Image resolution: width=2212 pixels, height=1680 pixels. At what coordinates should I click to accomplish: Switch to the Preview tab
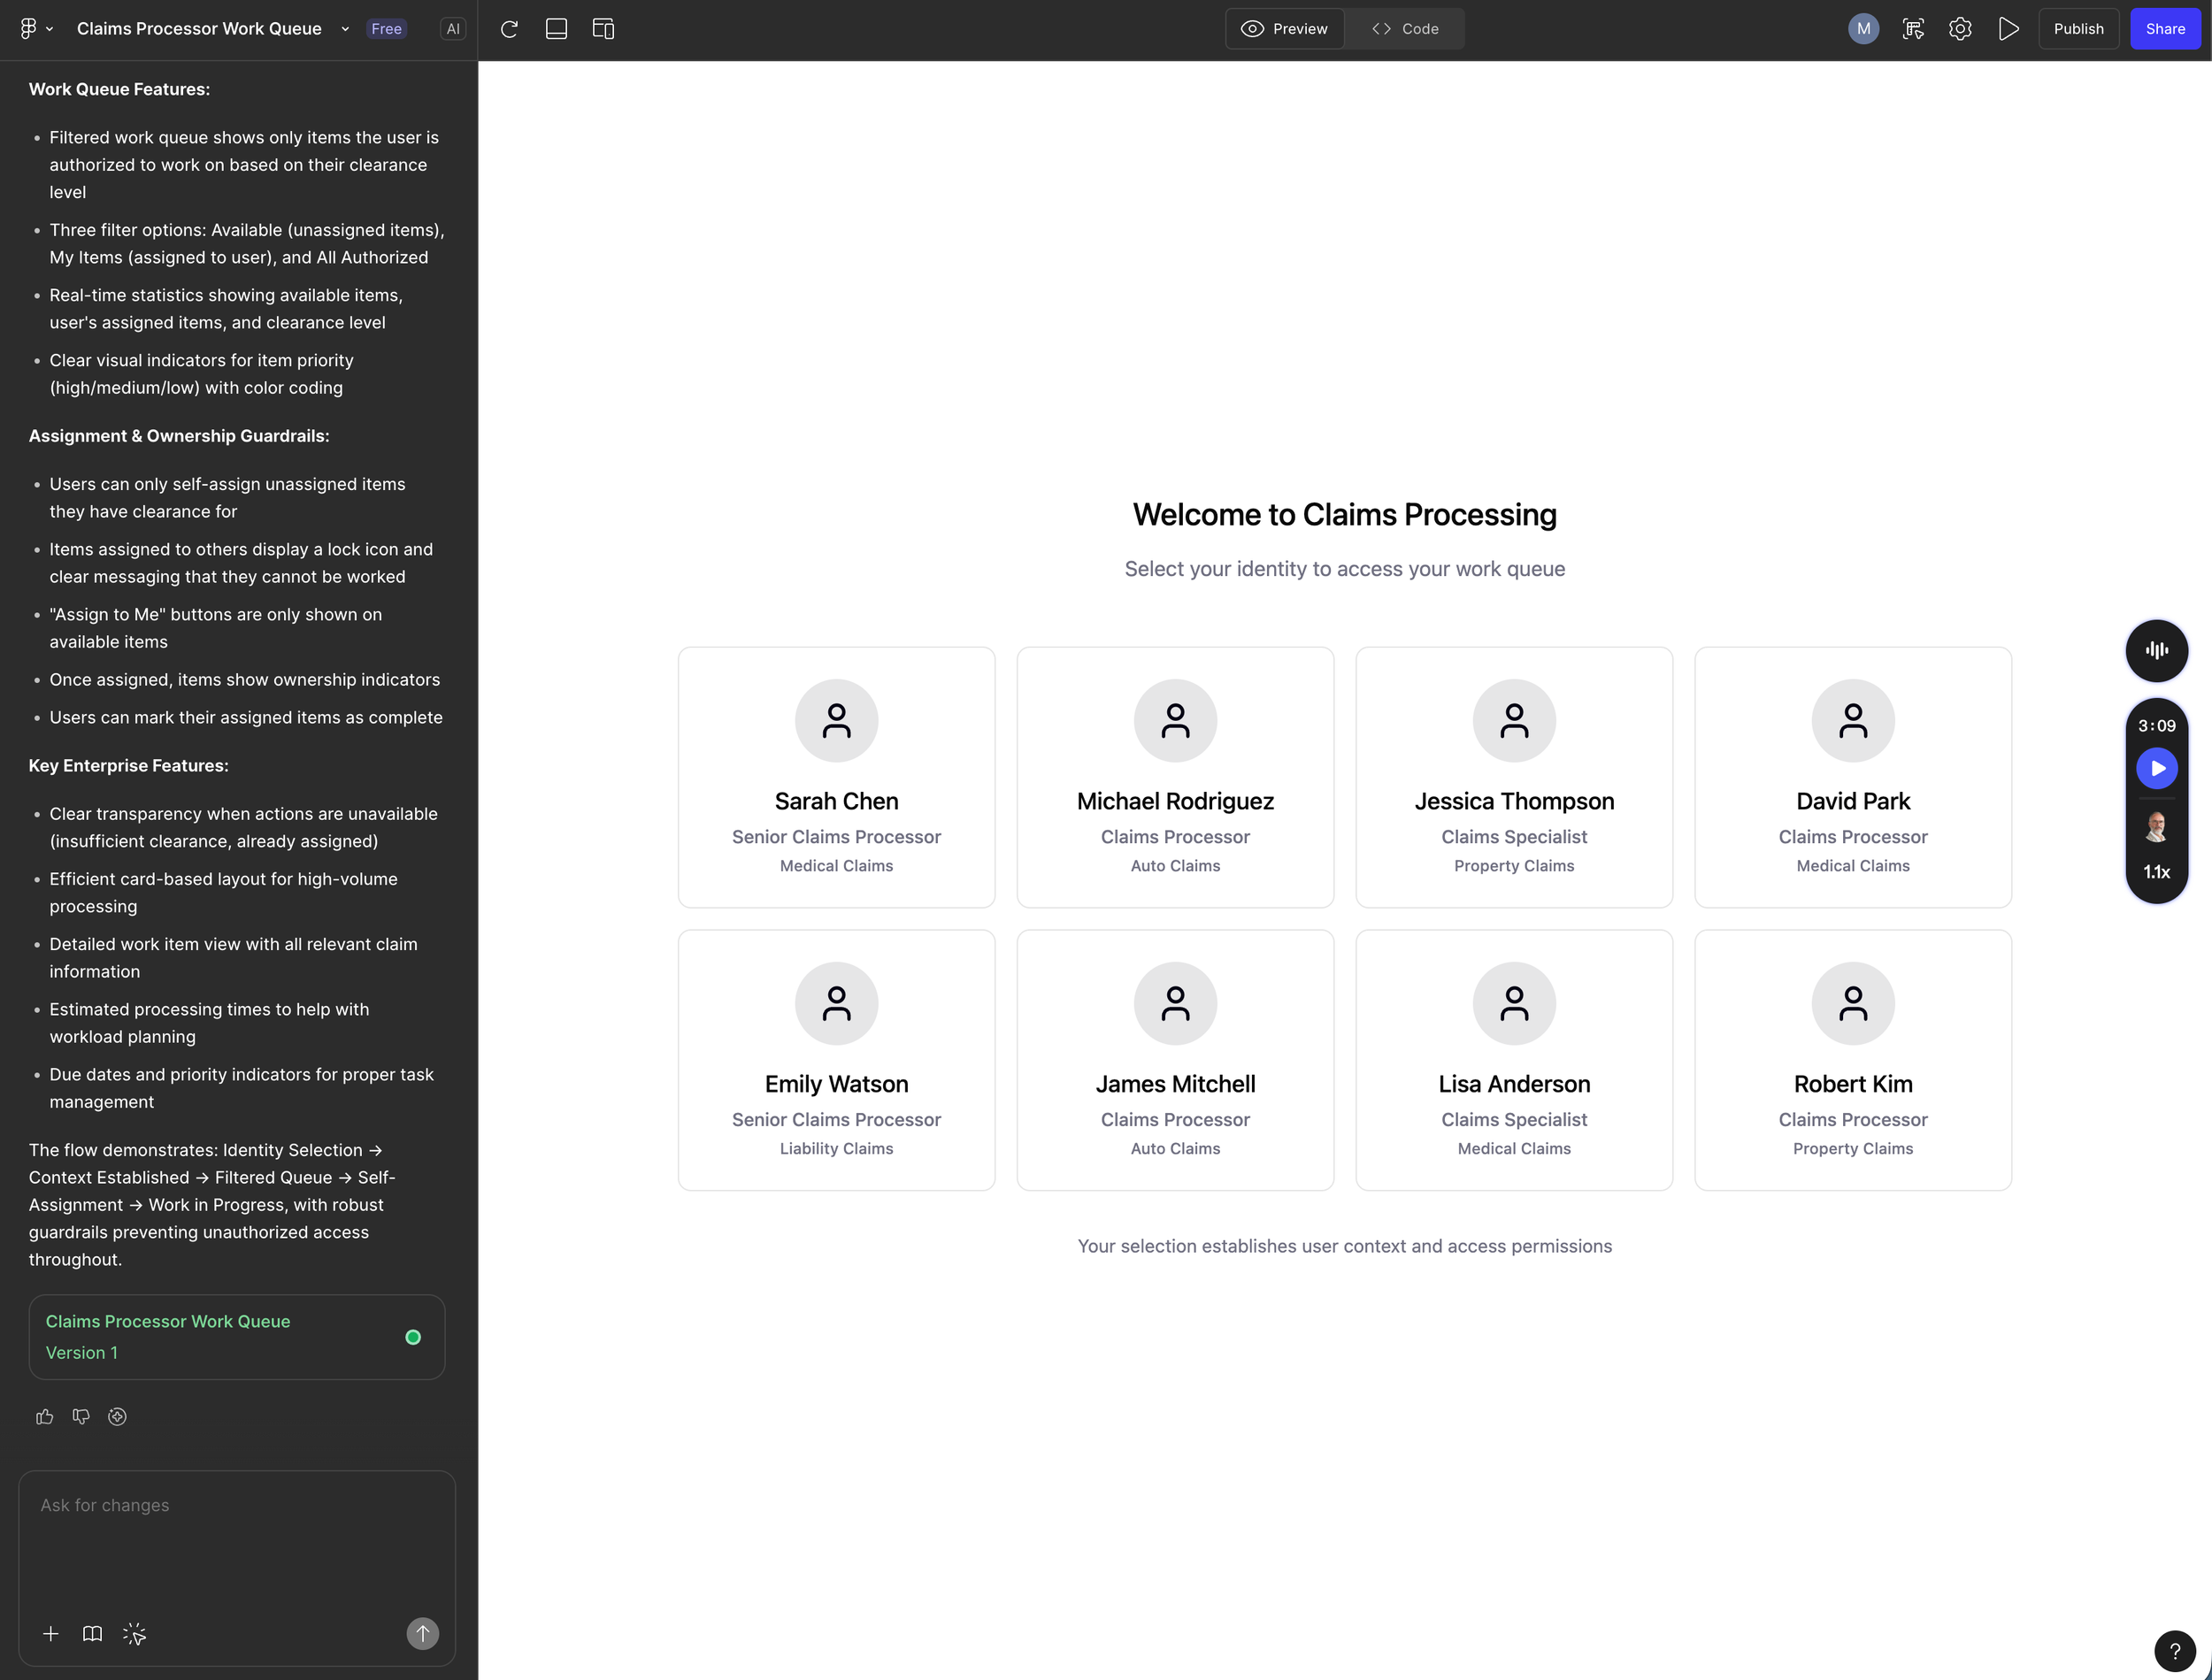pyautogui.click(x=1285, y=29)
